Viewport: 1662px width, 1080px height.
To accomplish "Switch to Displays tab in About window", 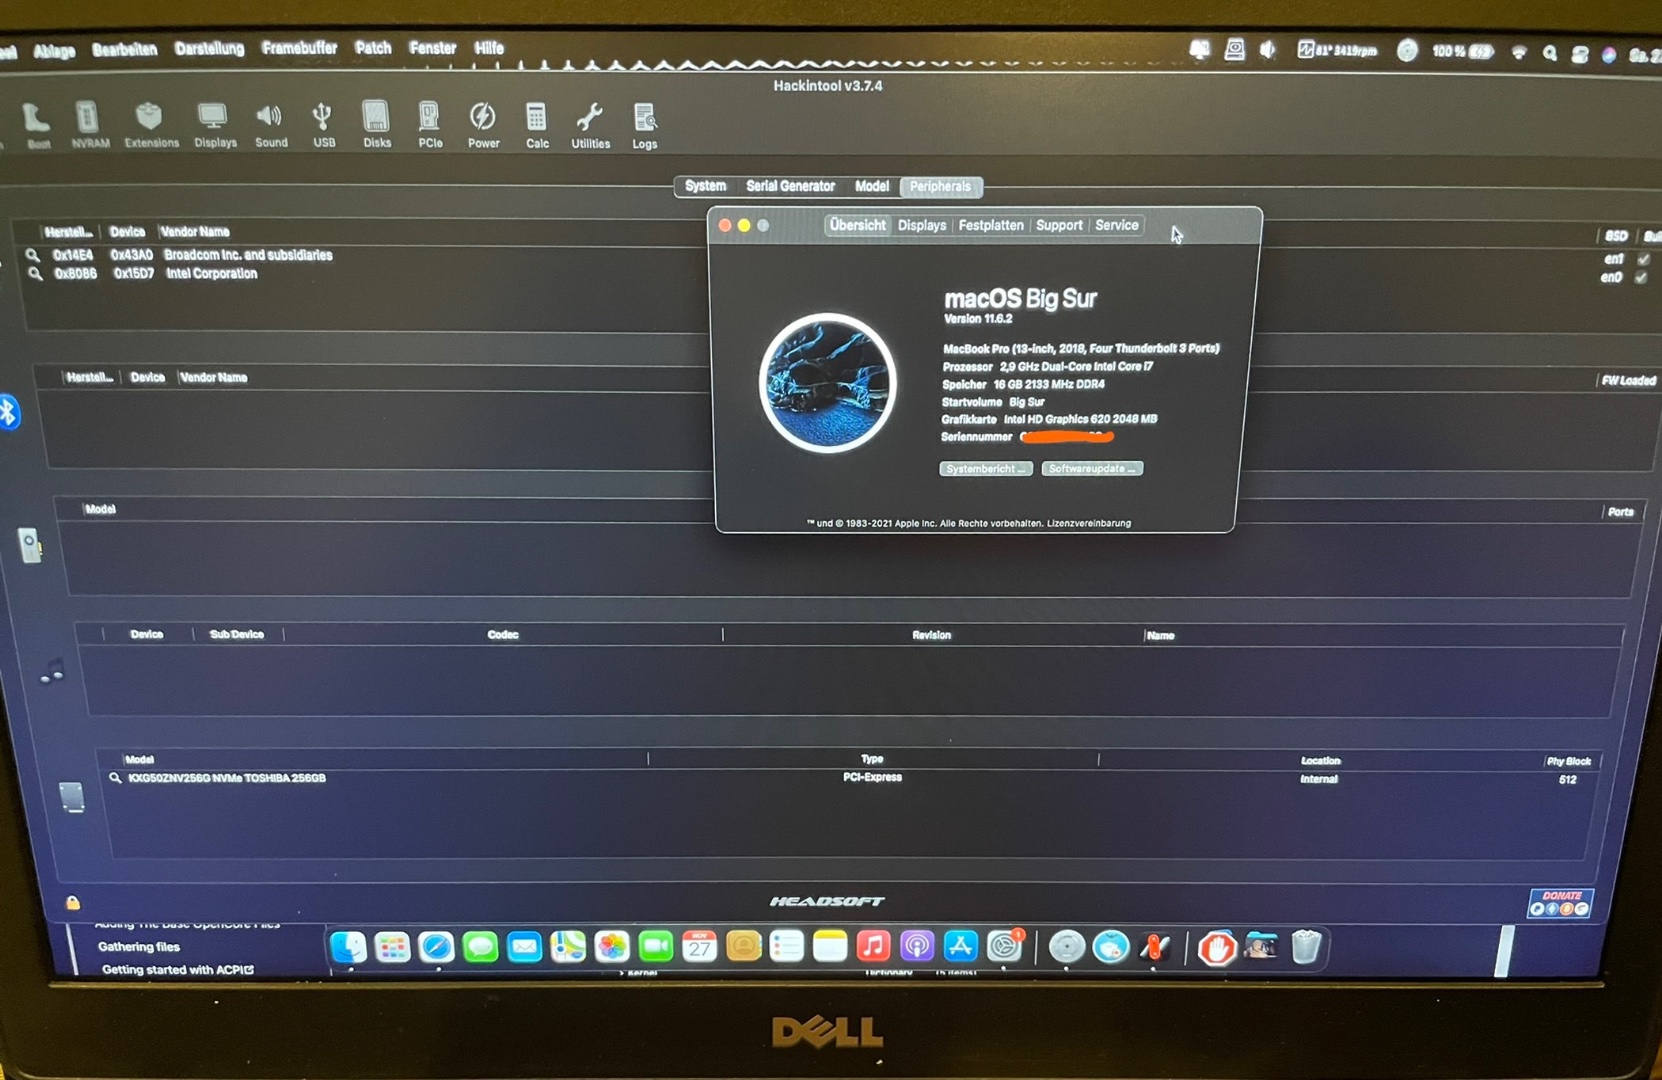I will 922,225.
